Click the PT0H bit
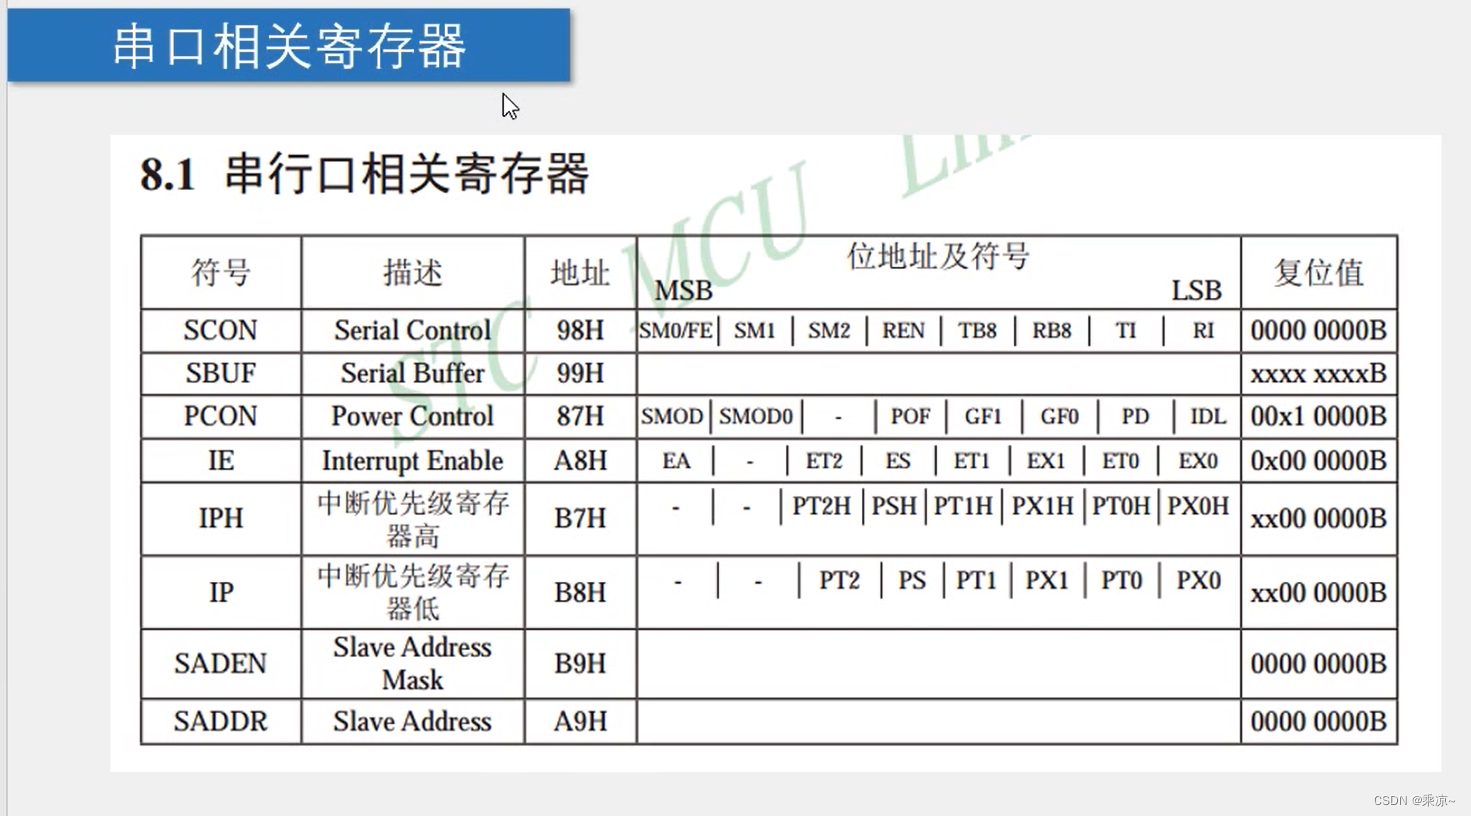Image resolution: width=1471 pixels, height=816 pixels. 1121,506
